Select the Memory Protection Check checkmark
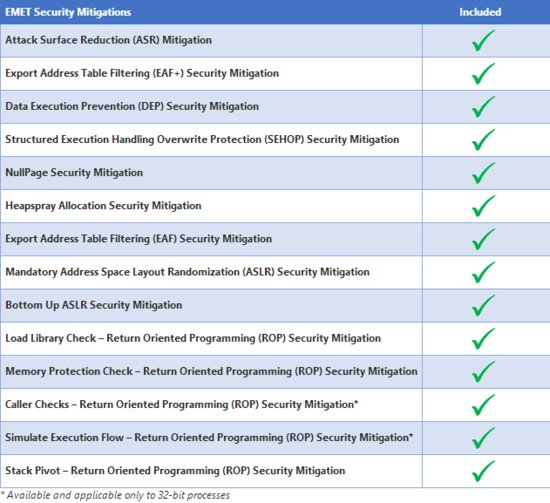The width and height of the screenshot is (550, 503). click(483, 372)
